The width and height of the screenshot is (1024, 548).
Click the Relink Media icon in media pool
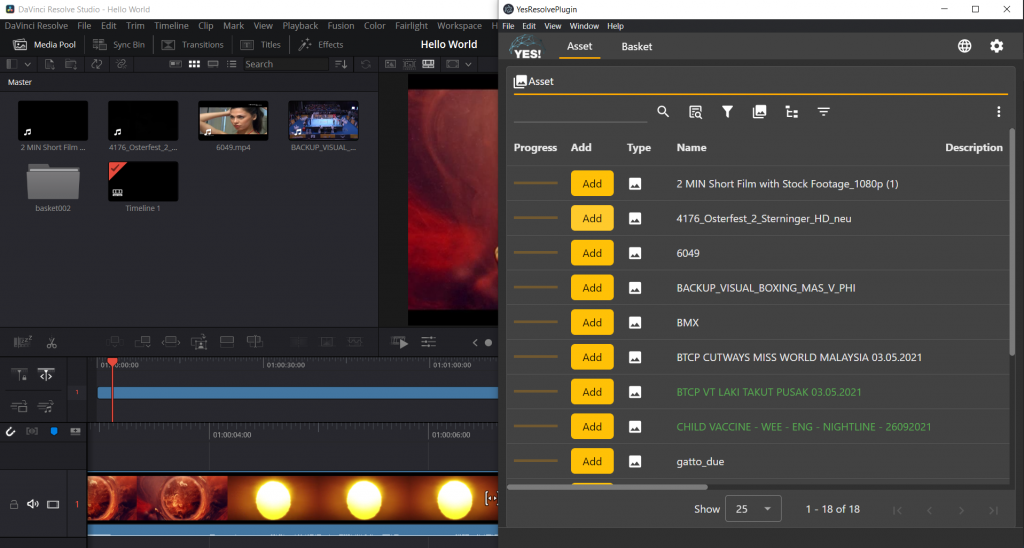tap(121, 64)
